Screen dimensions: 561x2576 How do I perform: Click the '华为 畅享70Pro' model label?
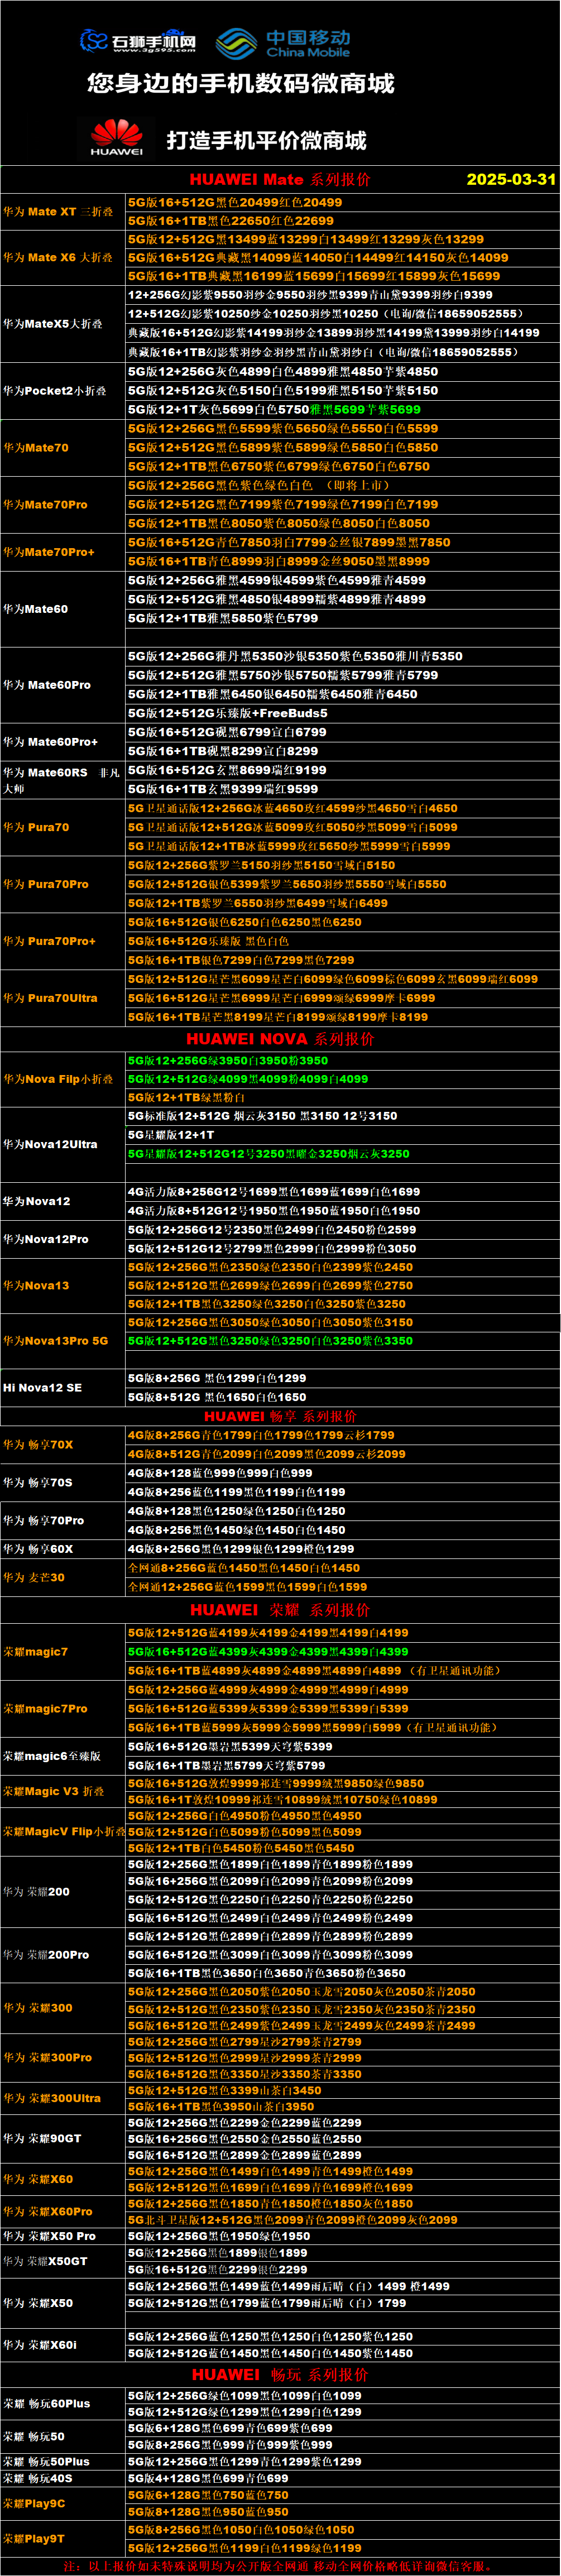point(44,1521)
